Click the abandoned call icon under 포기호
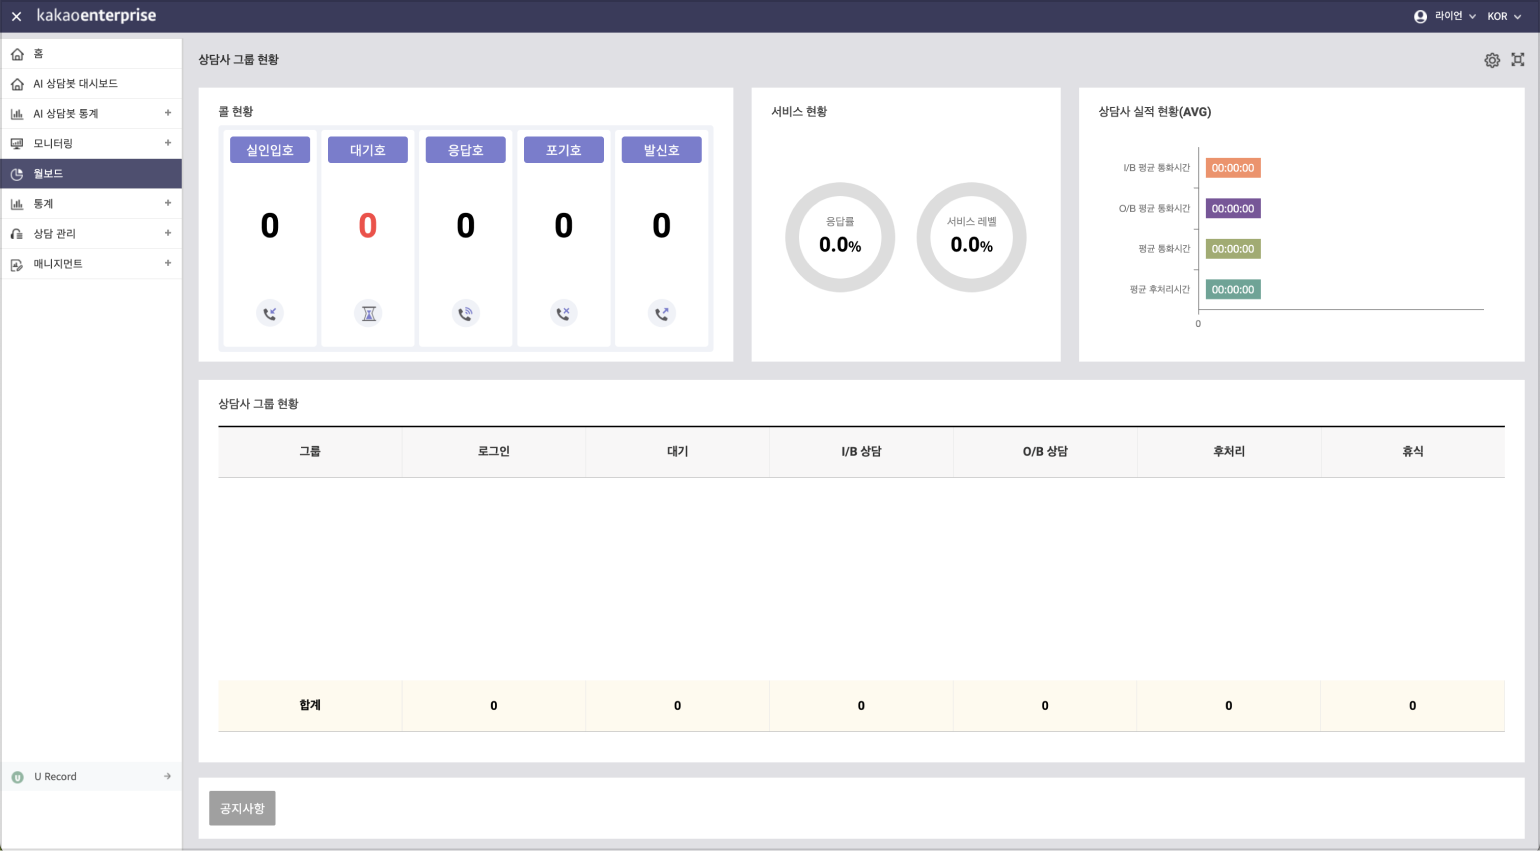This screenshot has height=851, width=1540. (x=564, y=313)
